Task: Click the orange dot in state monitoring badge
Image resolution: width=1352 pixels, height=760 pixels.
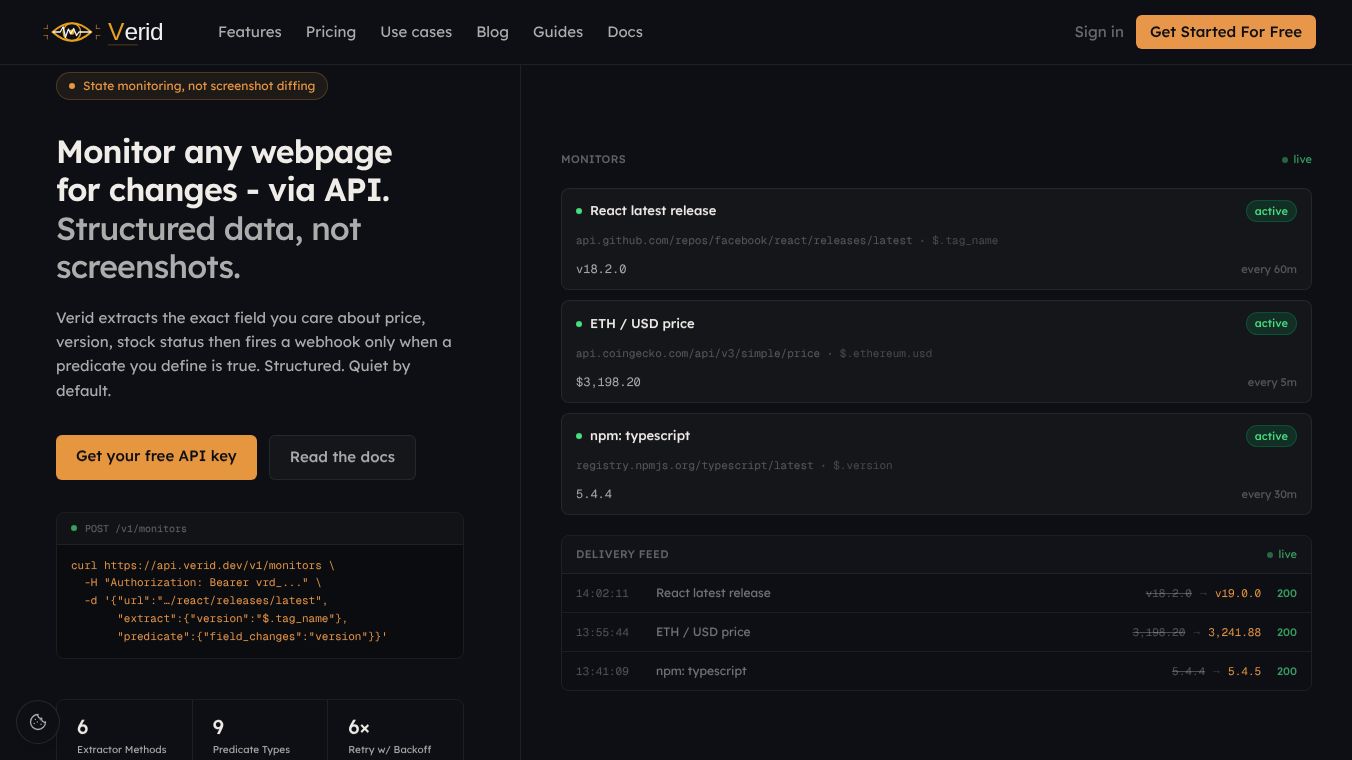Action: (72, 86)
